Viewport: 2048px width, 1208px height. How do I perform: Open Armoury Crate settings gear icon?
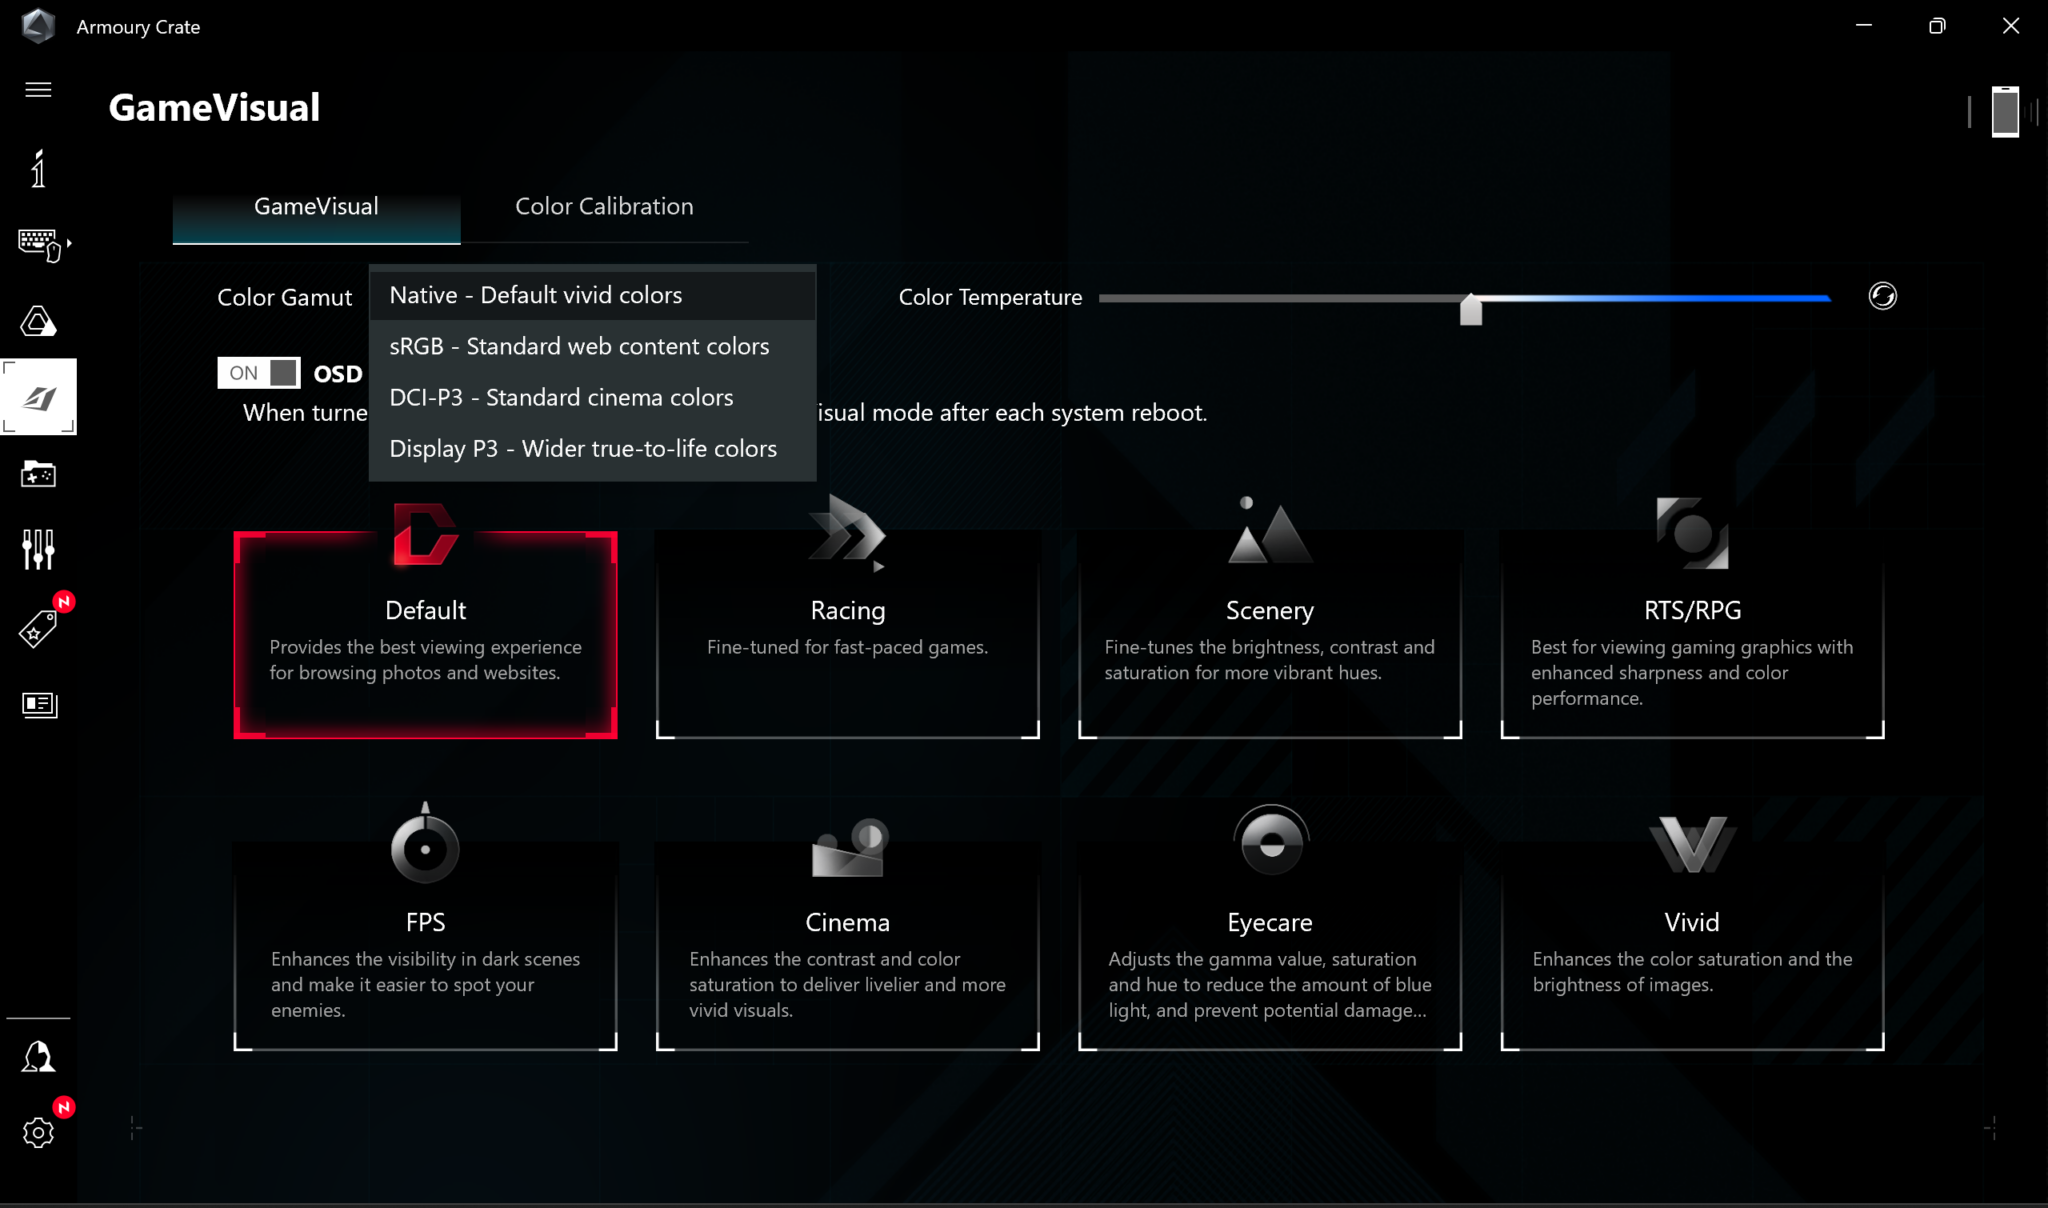pyautogui.click(x=38, y=1133)
